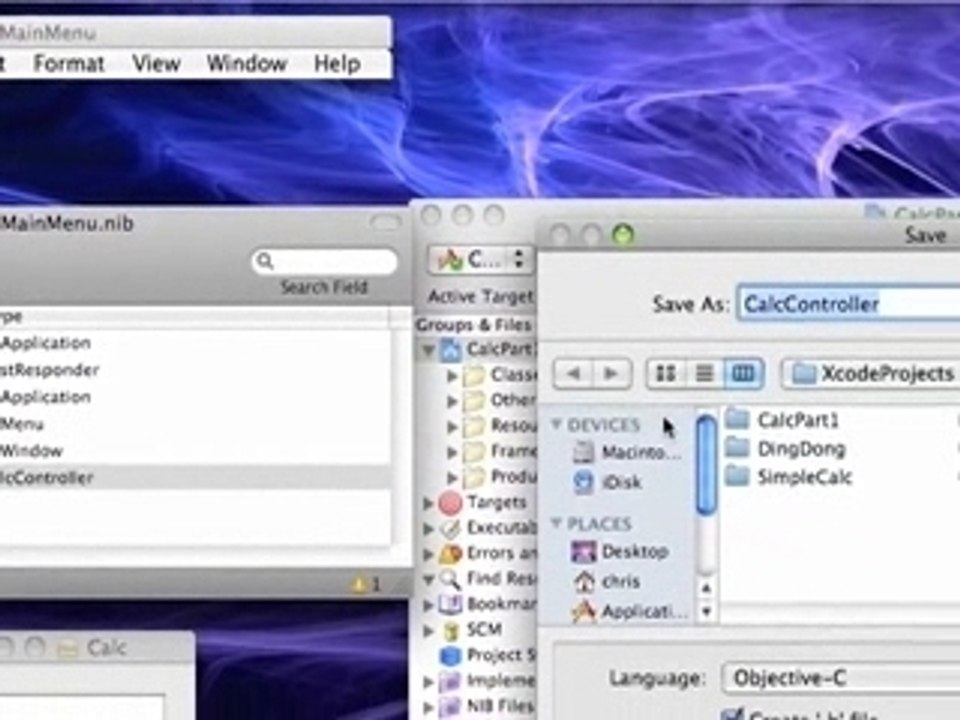
Task: Click the Calc window title folder icon
Action: 68,648
